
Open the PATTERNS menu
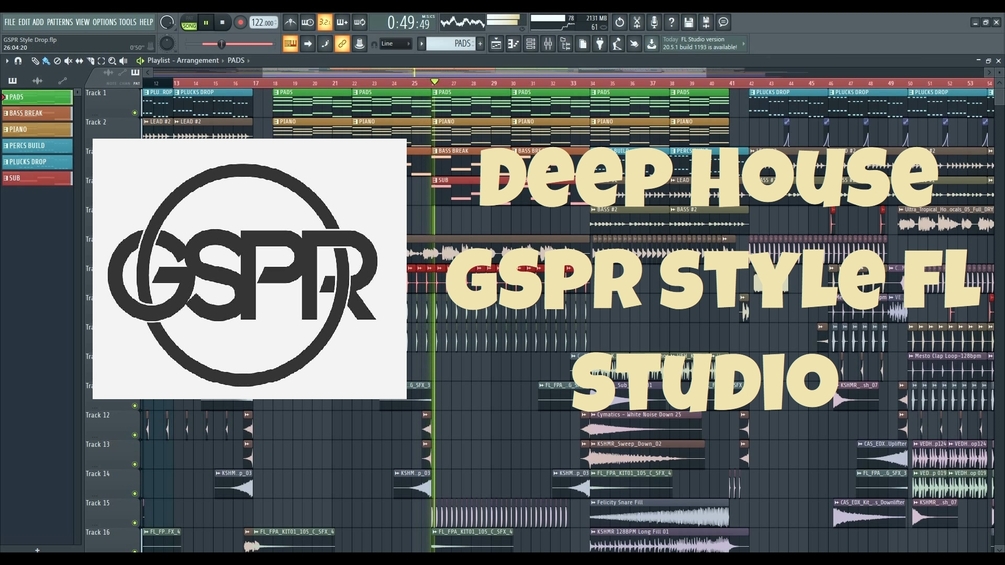pyautogui.click(x=60, y=22)
